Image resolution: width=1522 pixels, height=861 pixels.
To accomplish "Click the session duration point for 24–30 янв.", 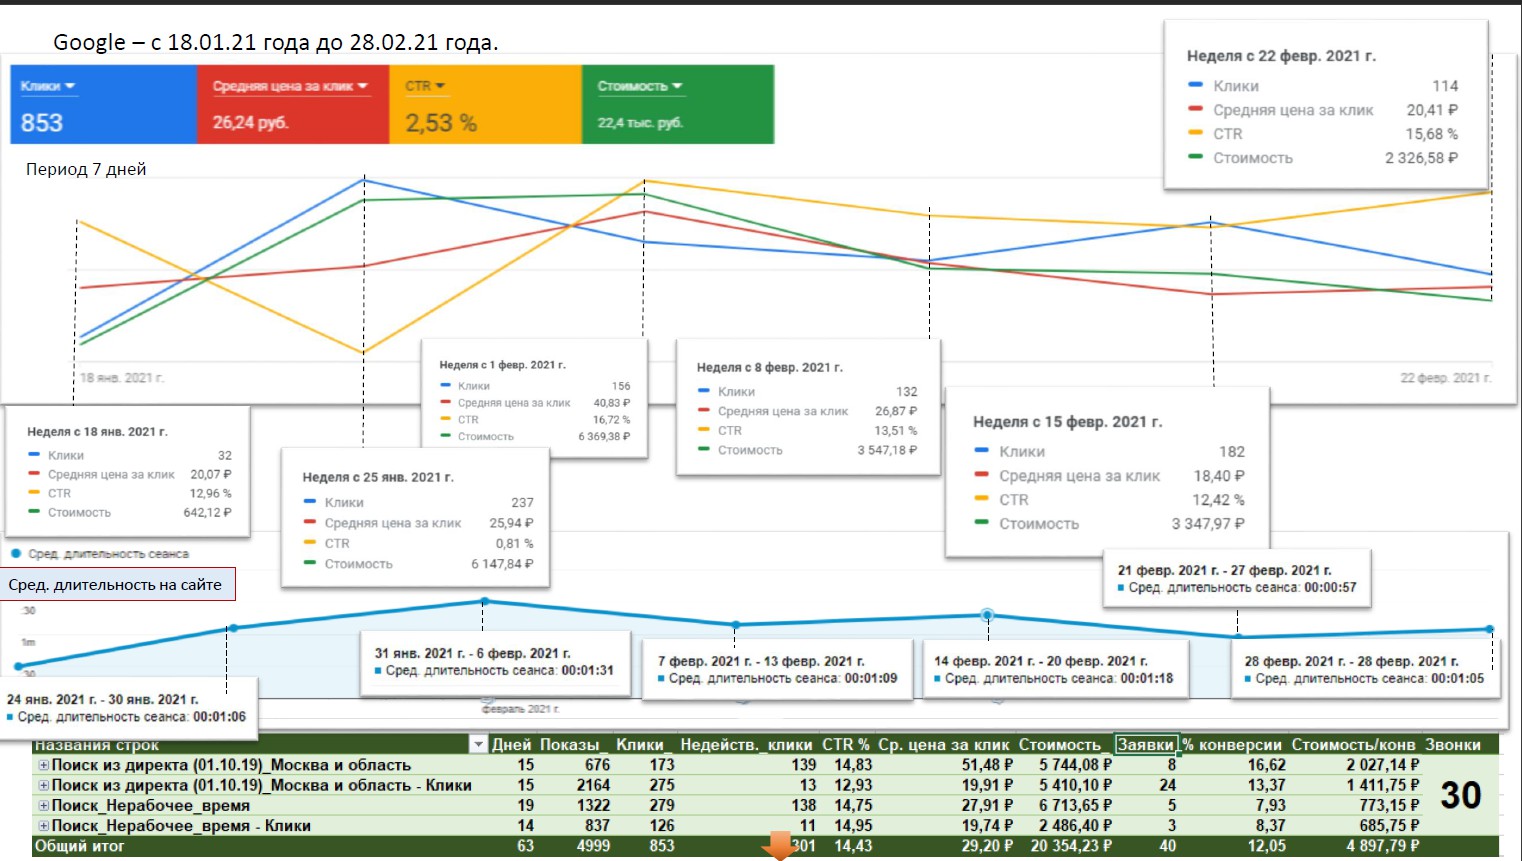I will pyautogui.click(x=233, y=628).
